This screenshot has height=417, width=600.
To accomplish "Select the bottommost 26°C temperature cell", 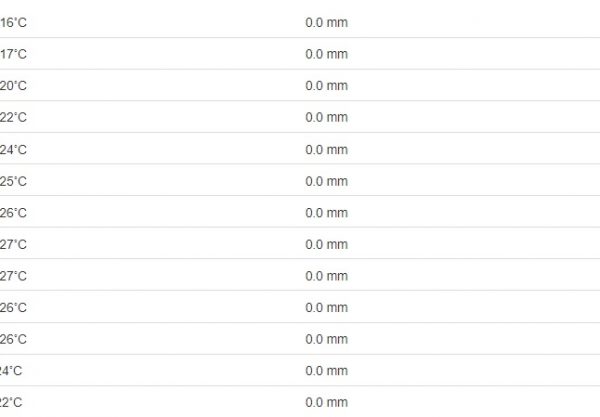I will pos(13,339).
